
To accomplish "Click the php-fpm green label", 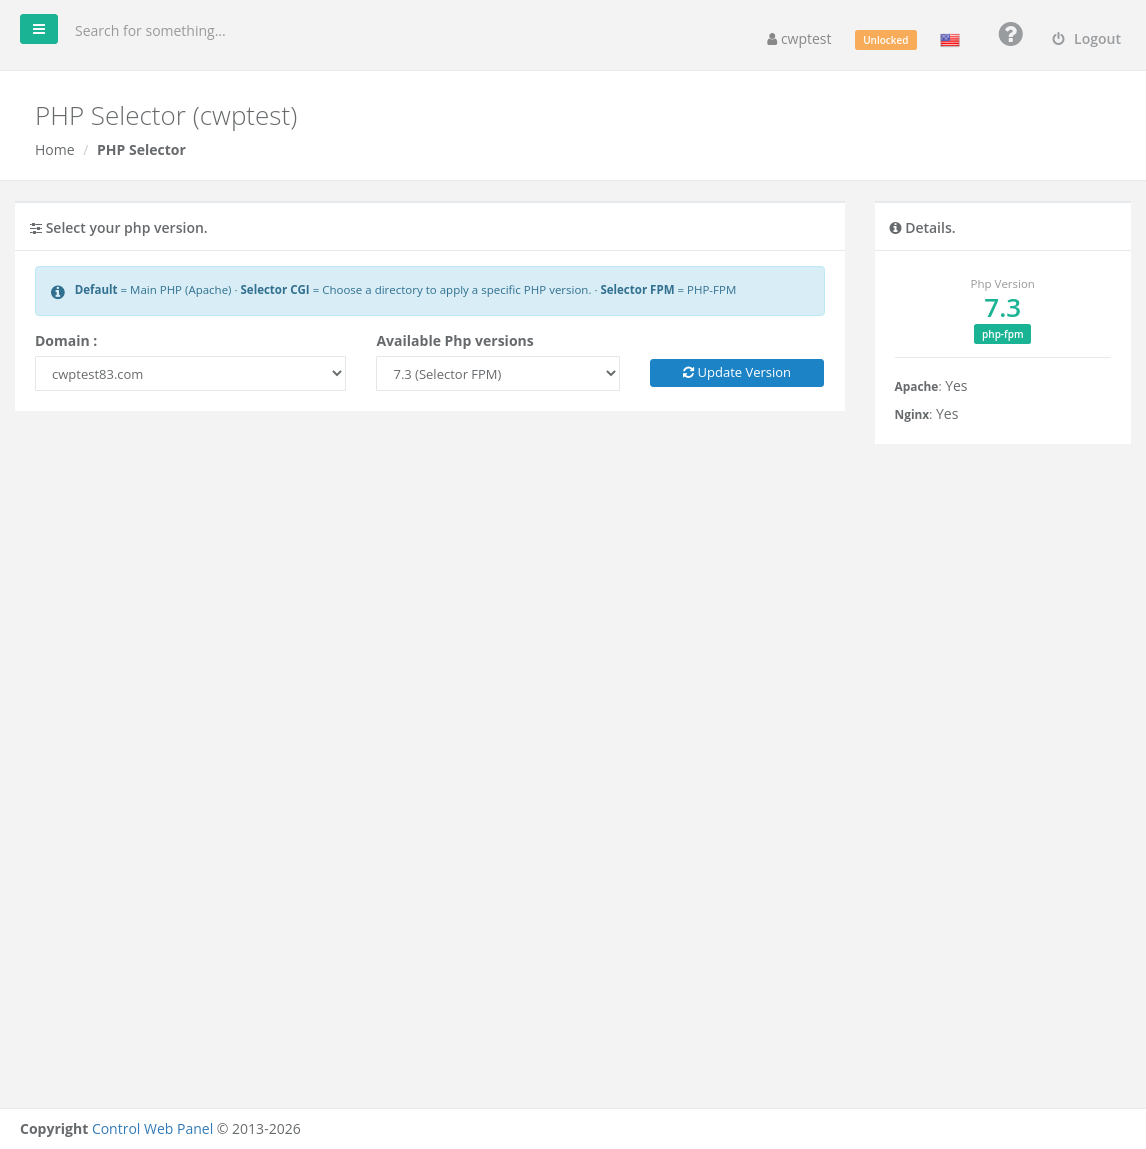I will tap(1002, 334).
